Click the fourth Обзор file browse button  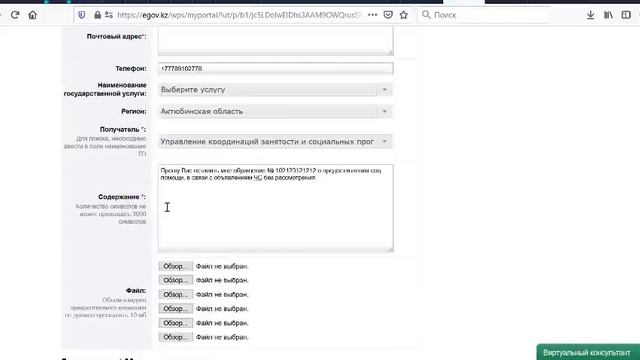176,309
